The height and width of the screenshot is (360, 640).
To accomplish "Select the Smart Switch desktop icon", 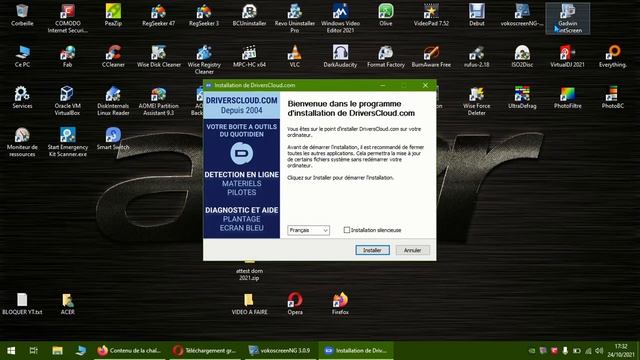I will tap(113, 139).
